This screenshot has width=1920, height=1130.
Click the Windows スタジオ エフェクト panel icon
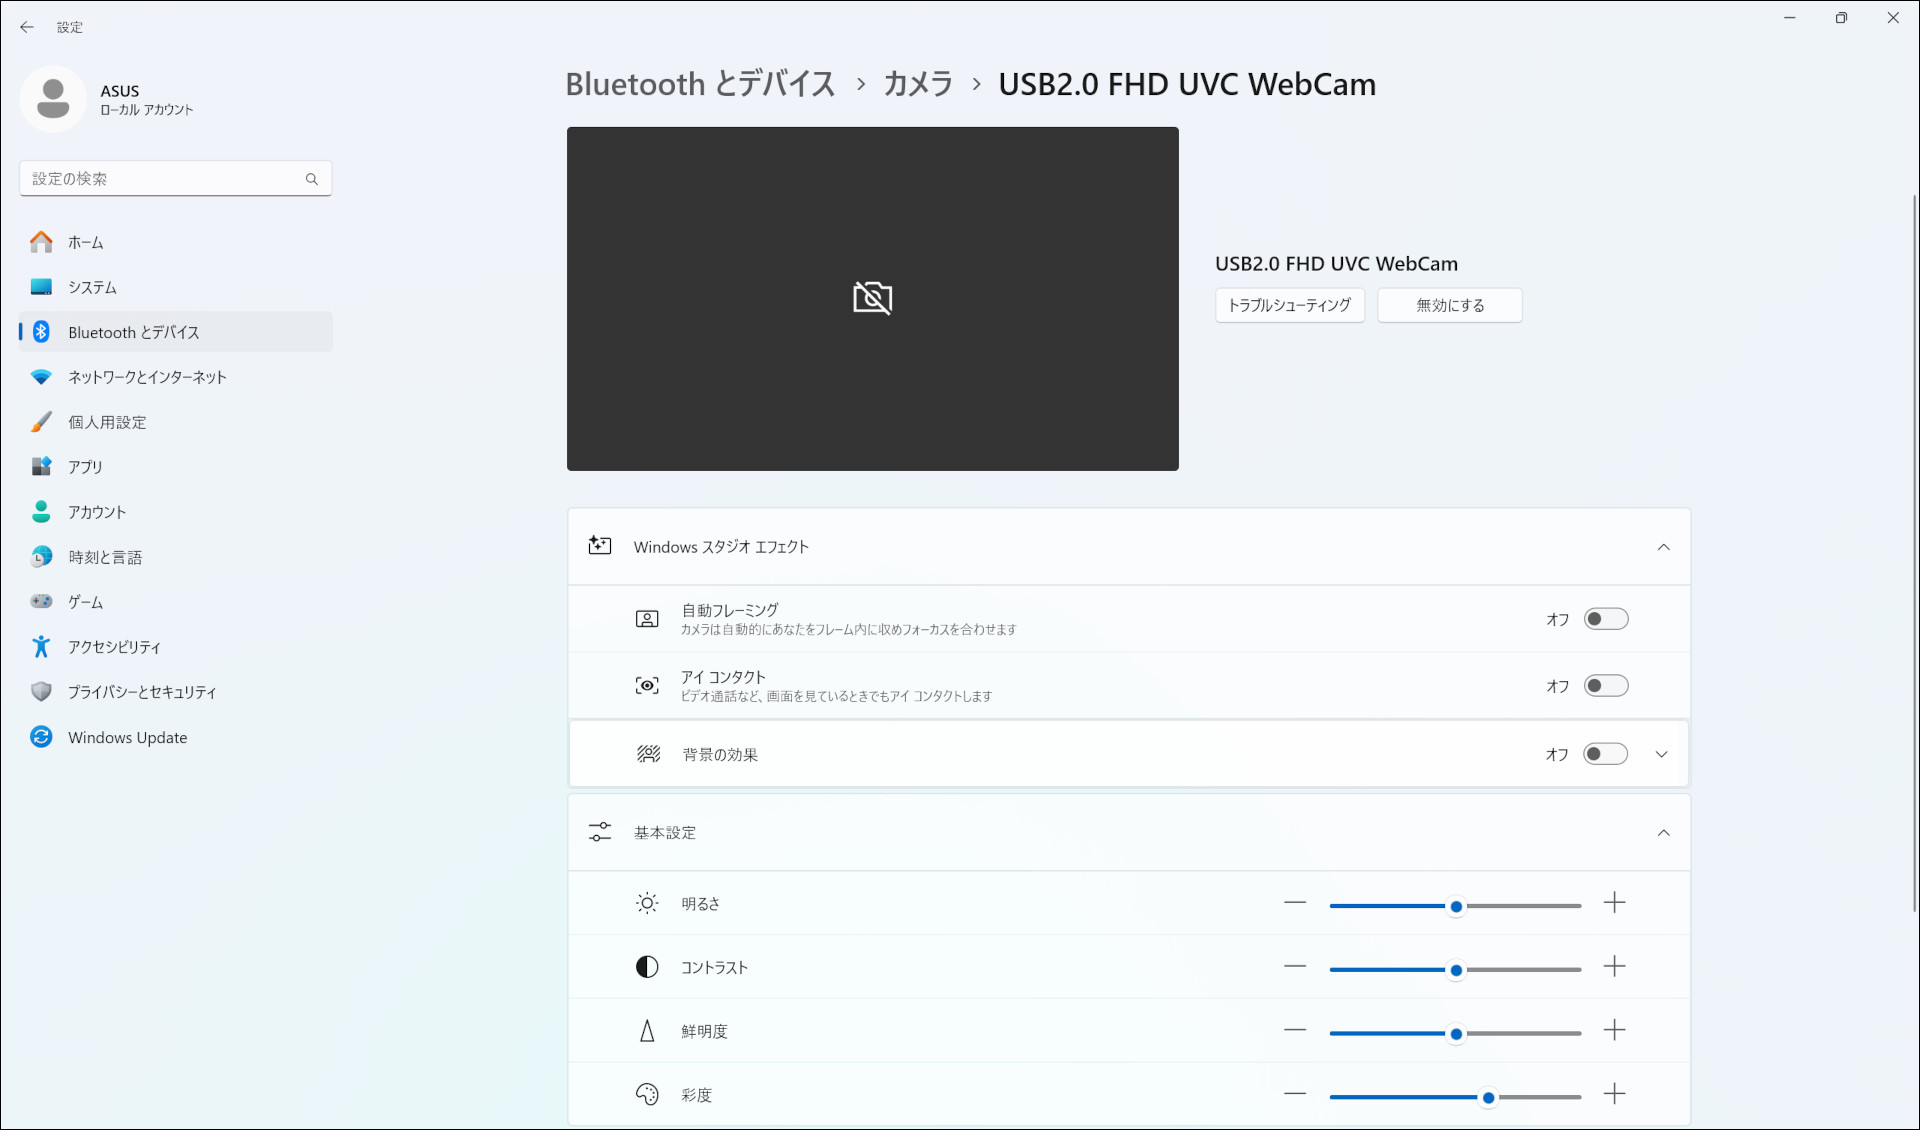point(600,546)
